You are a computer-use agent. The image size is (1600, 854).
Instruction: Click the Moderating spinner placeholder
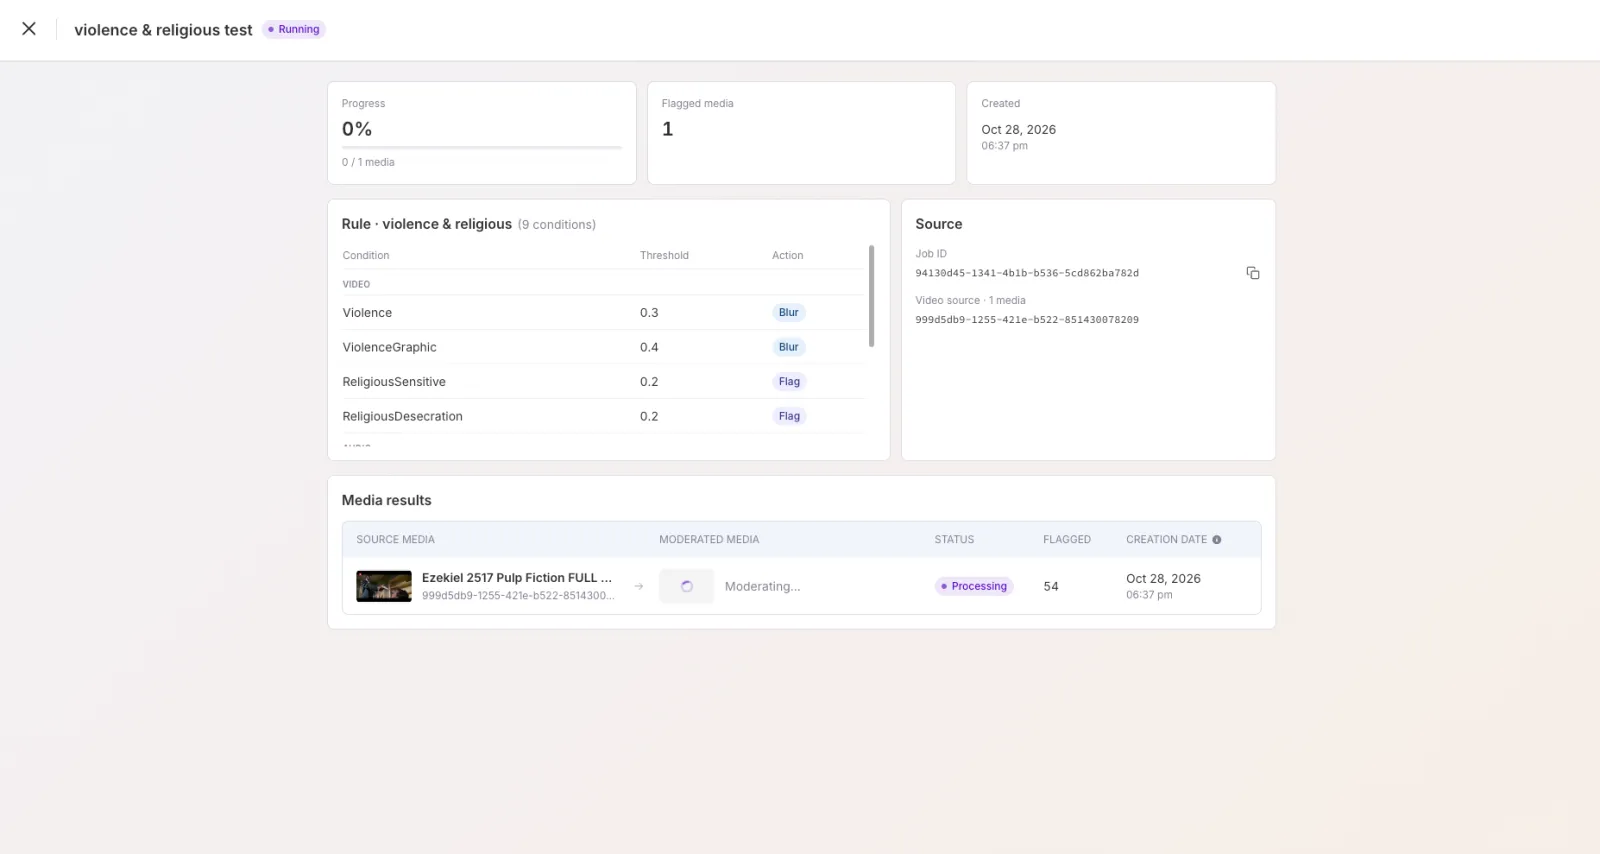click(686, 586)
